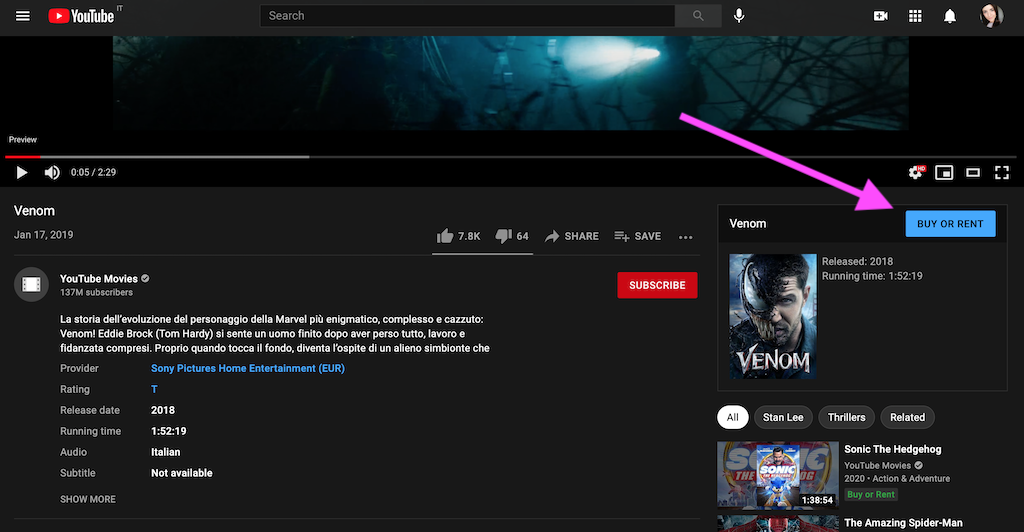The width and height of the screenshot is (1024, 532).
Task: Click the Jan 17, 2019 date text
Action: tap(44, 235)
